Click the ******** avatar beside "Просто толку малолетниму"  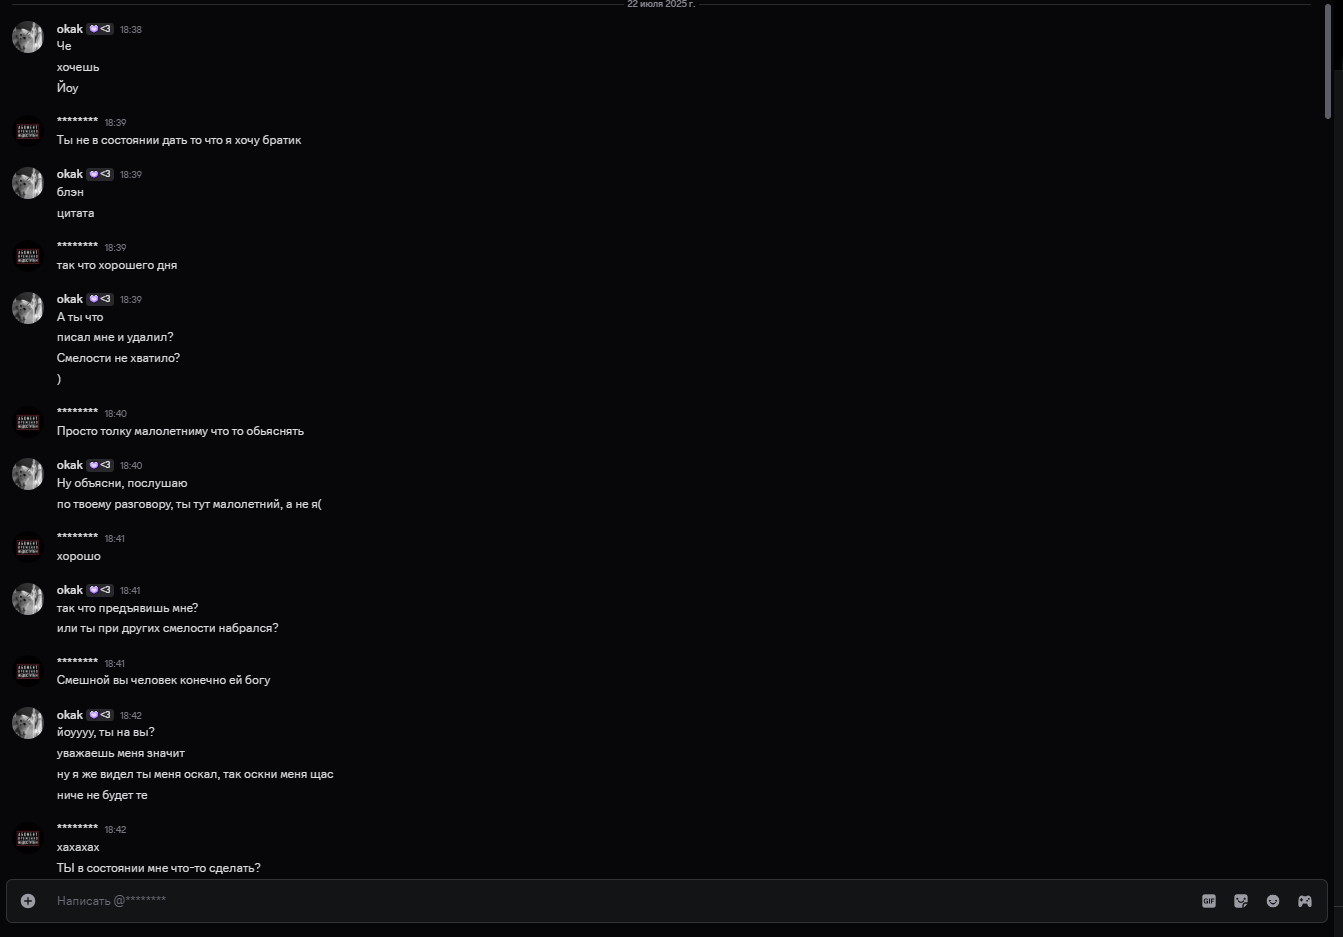(28, 421)
